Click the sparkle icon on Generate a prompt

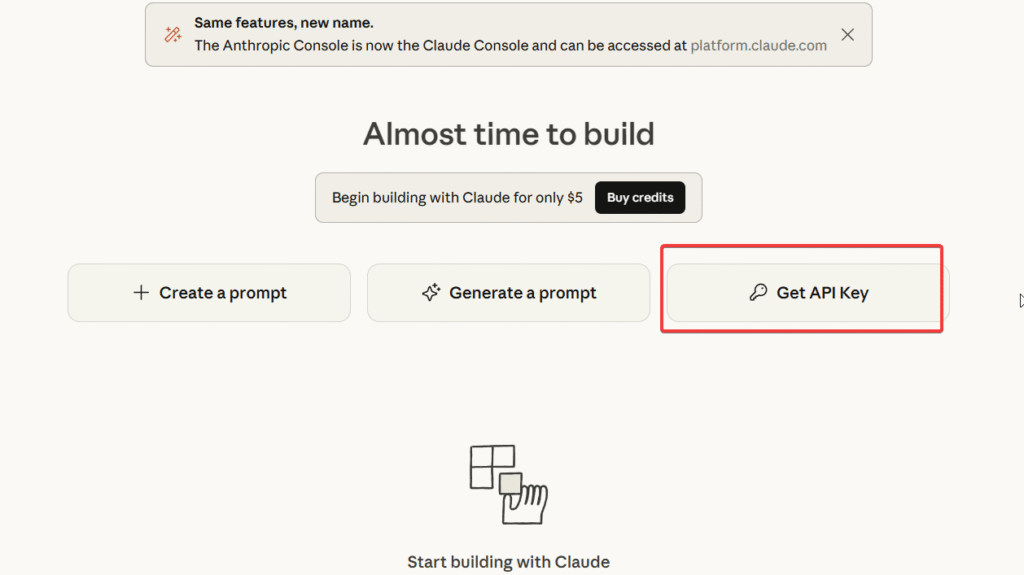coord(431,293)
